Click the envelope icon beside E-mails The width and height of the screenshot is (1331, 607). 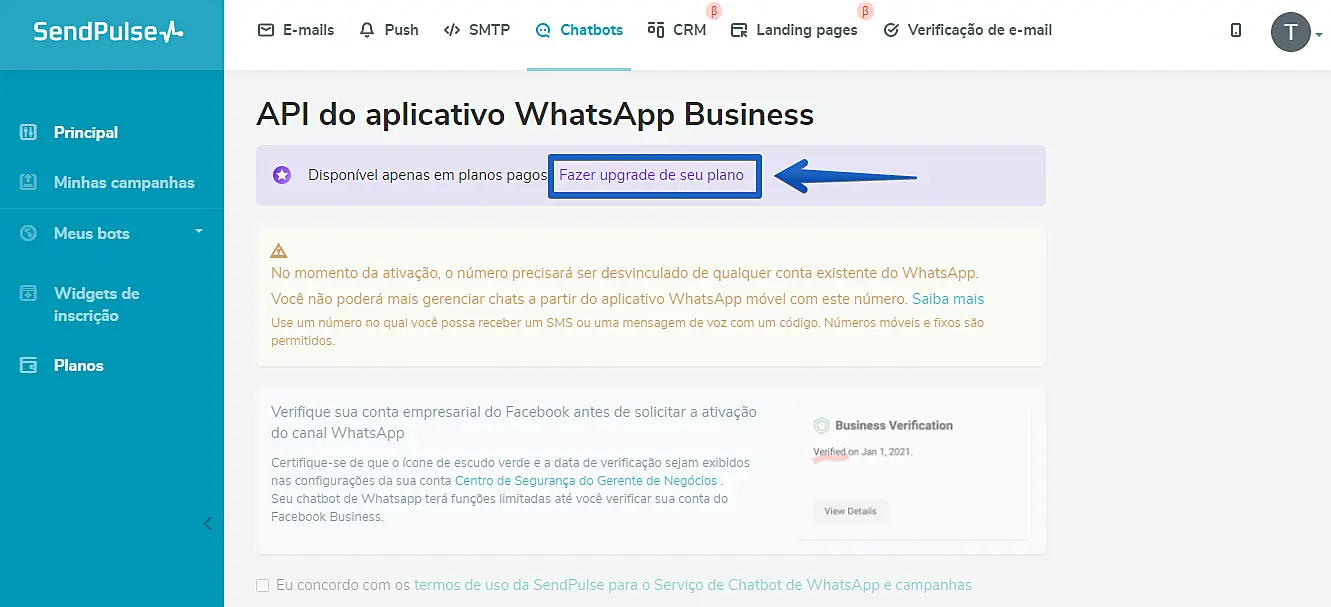(x=266, y=30)
